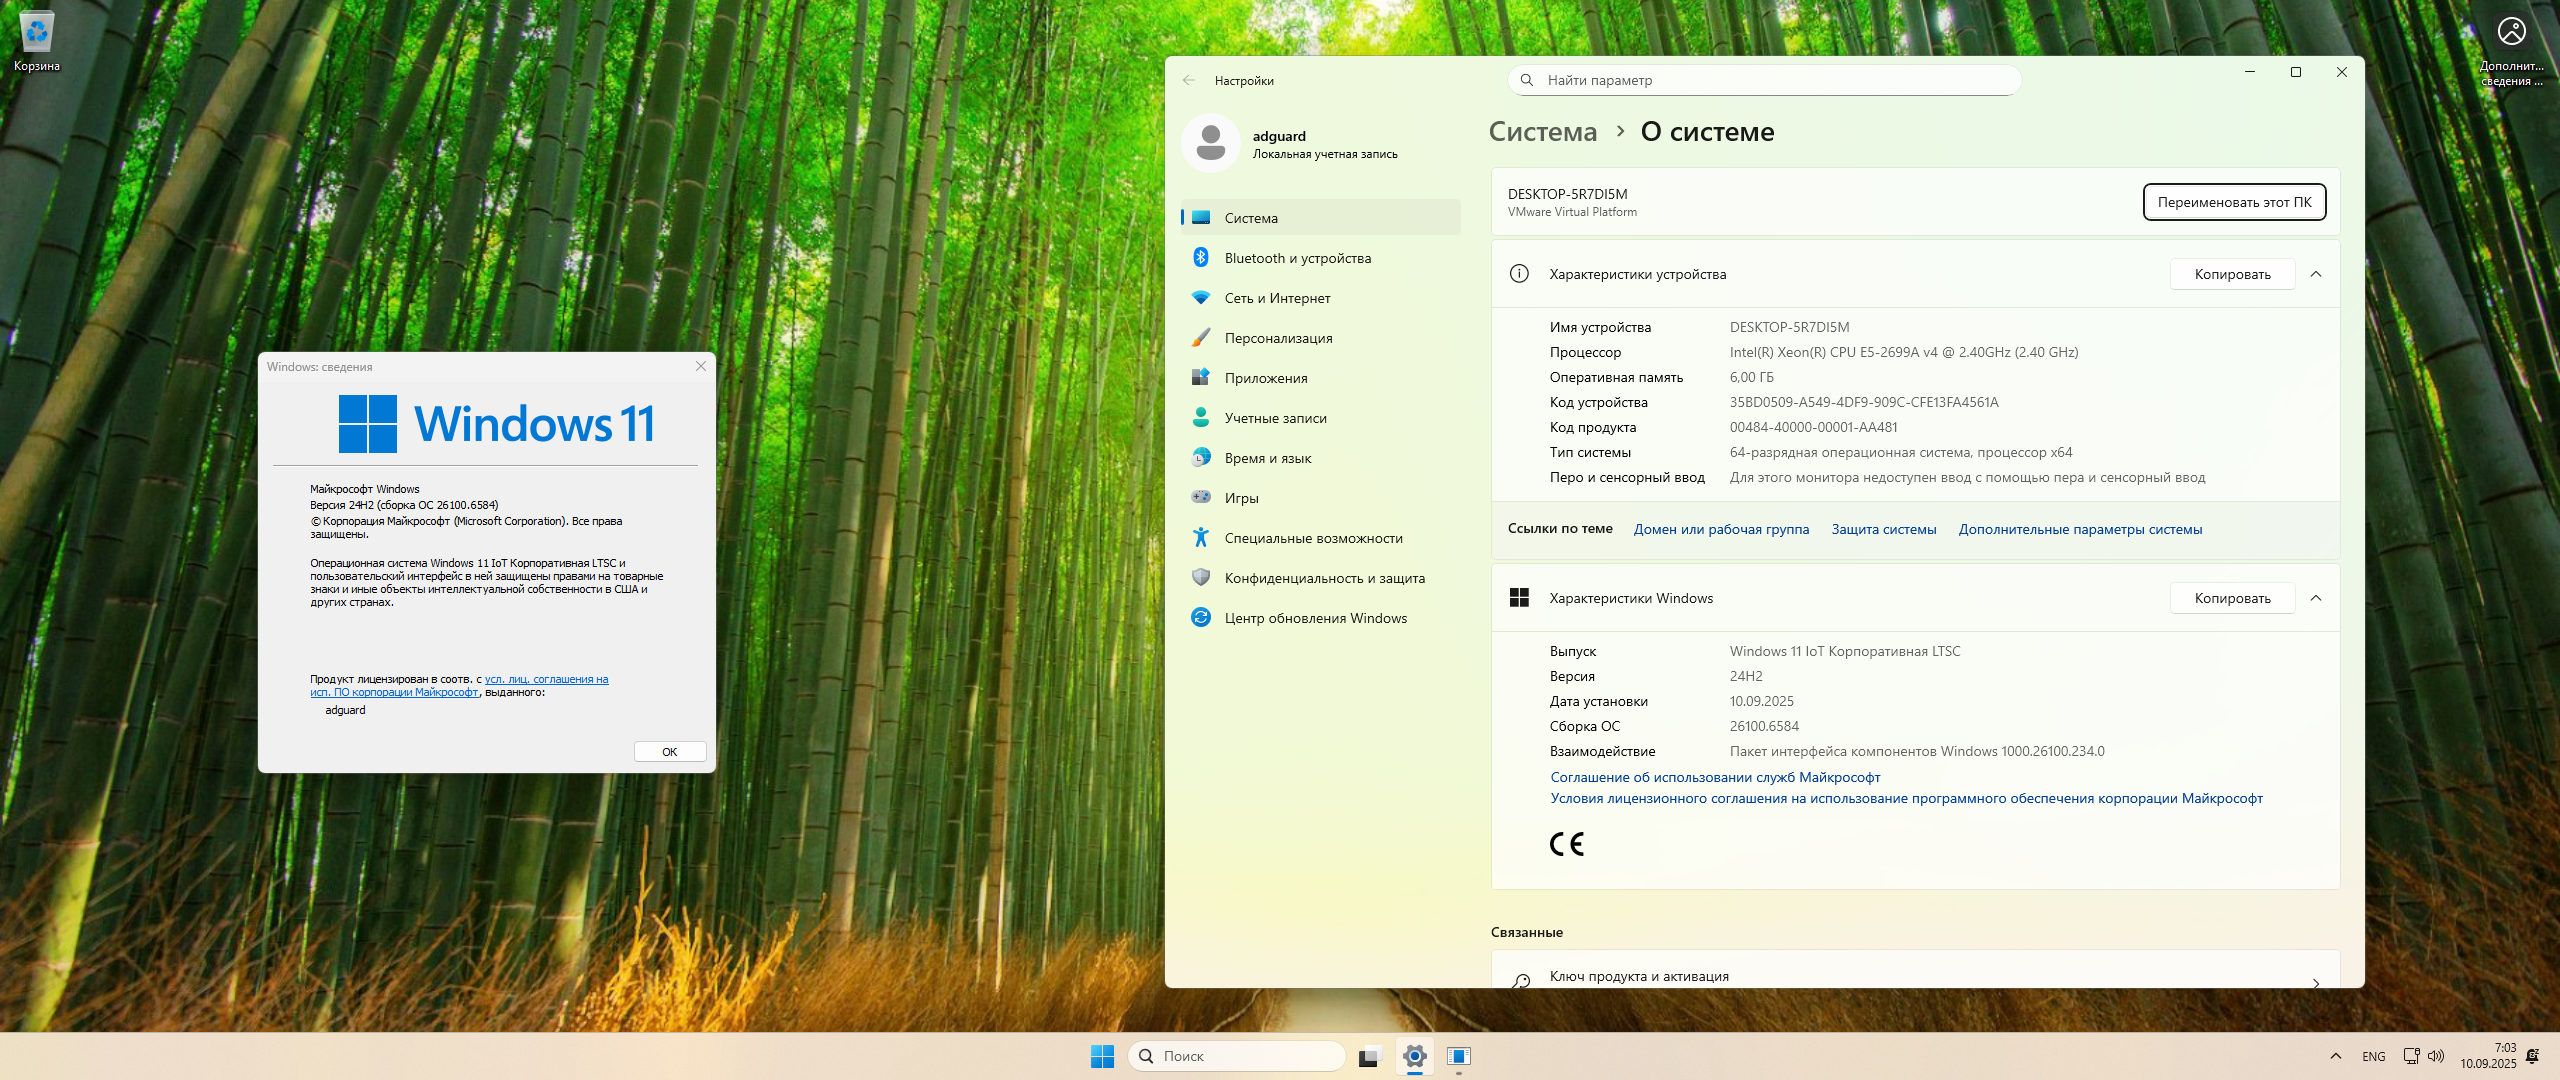Click ENG language indicator on taskbar
The width and height of the screenshot is (2560, 1080).
2373,1056
